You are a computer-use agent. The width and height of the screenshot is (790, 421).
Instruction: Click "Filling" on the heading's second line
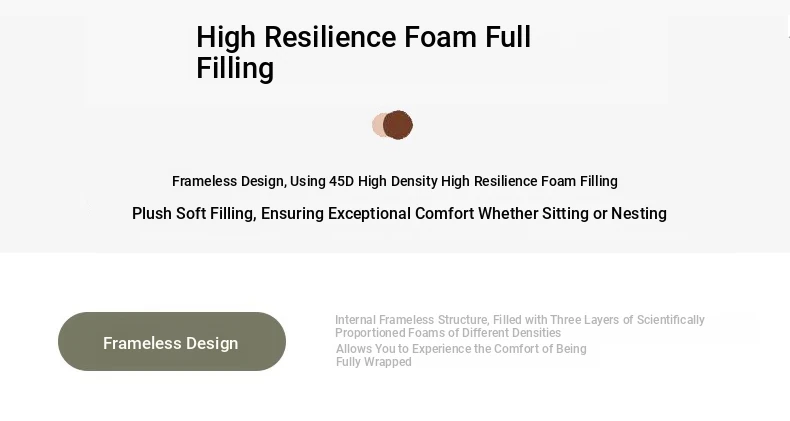235,69
